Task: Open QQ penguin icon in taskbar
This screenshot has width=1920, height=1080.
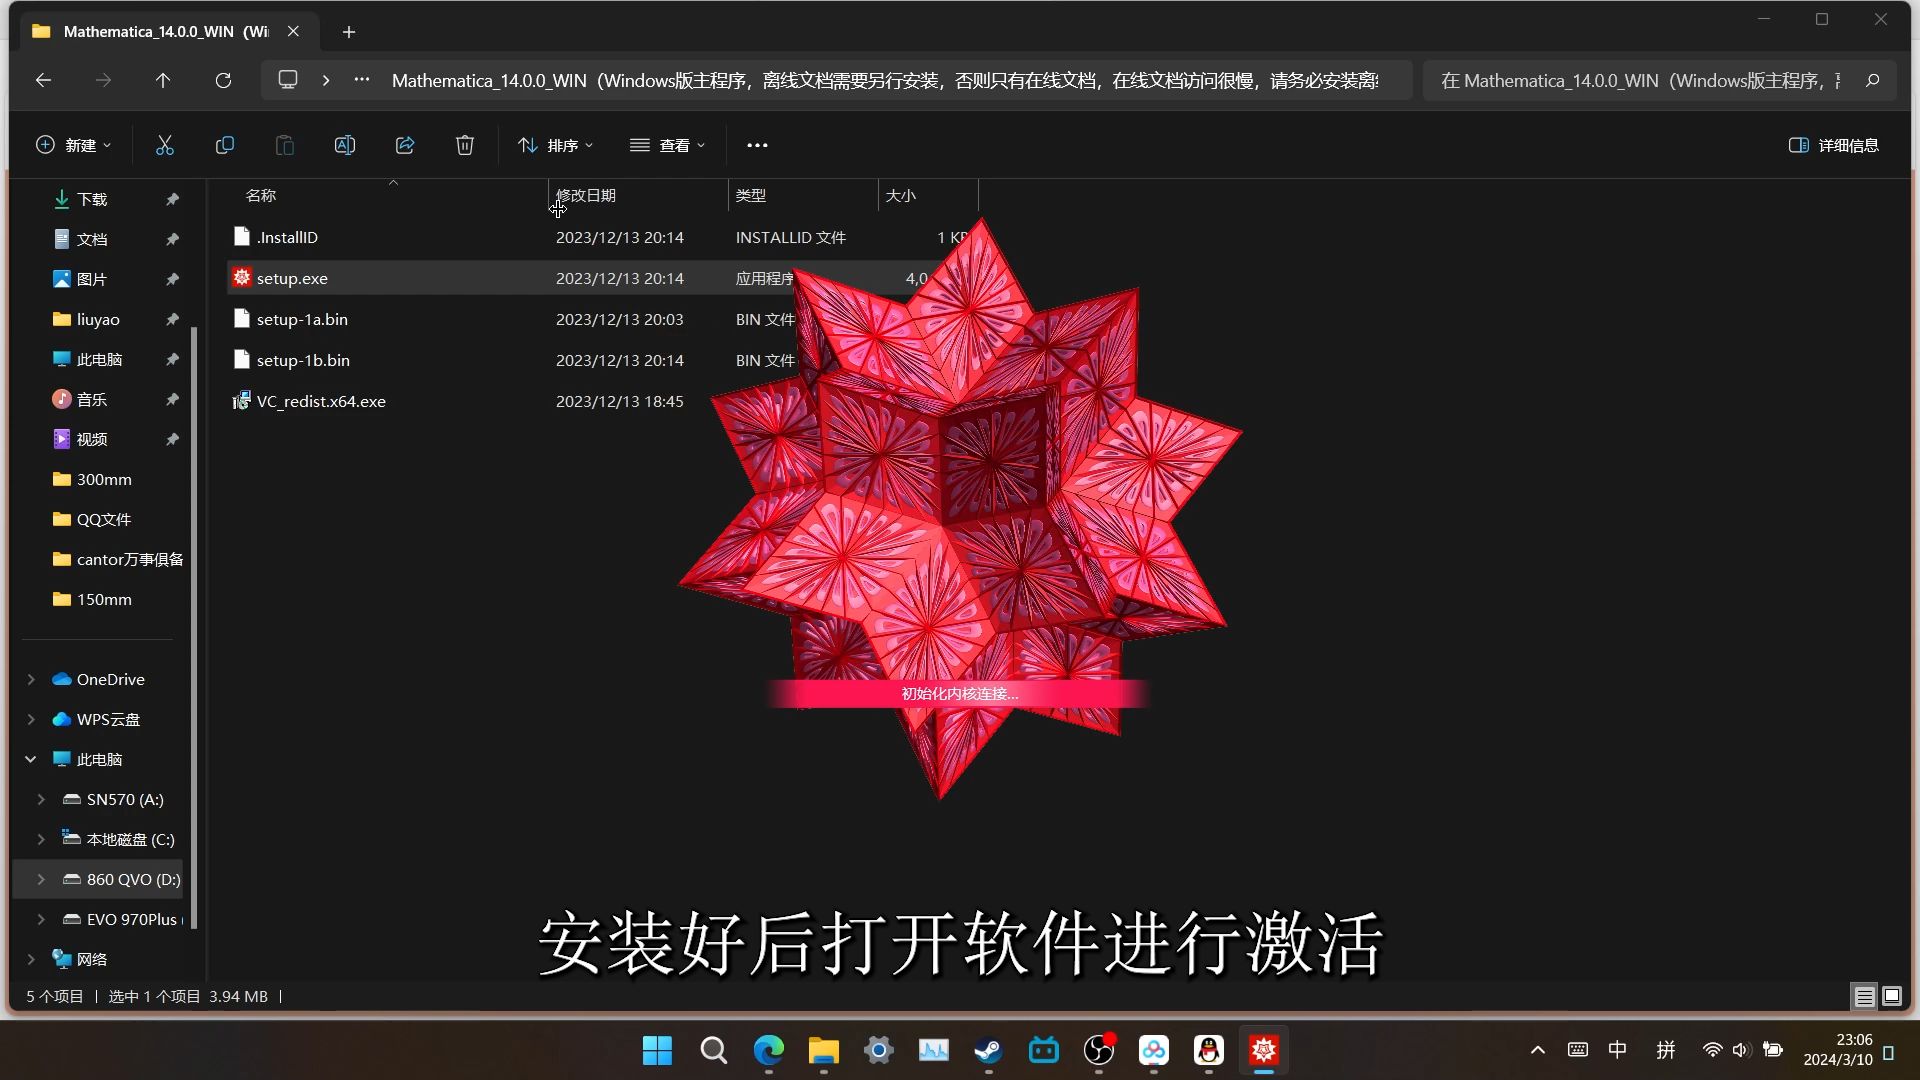Action: (1209, 1050)
